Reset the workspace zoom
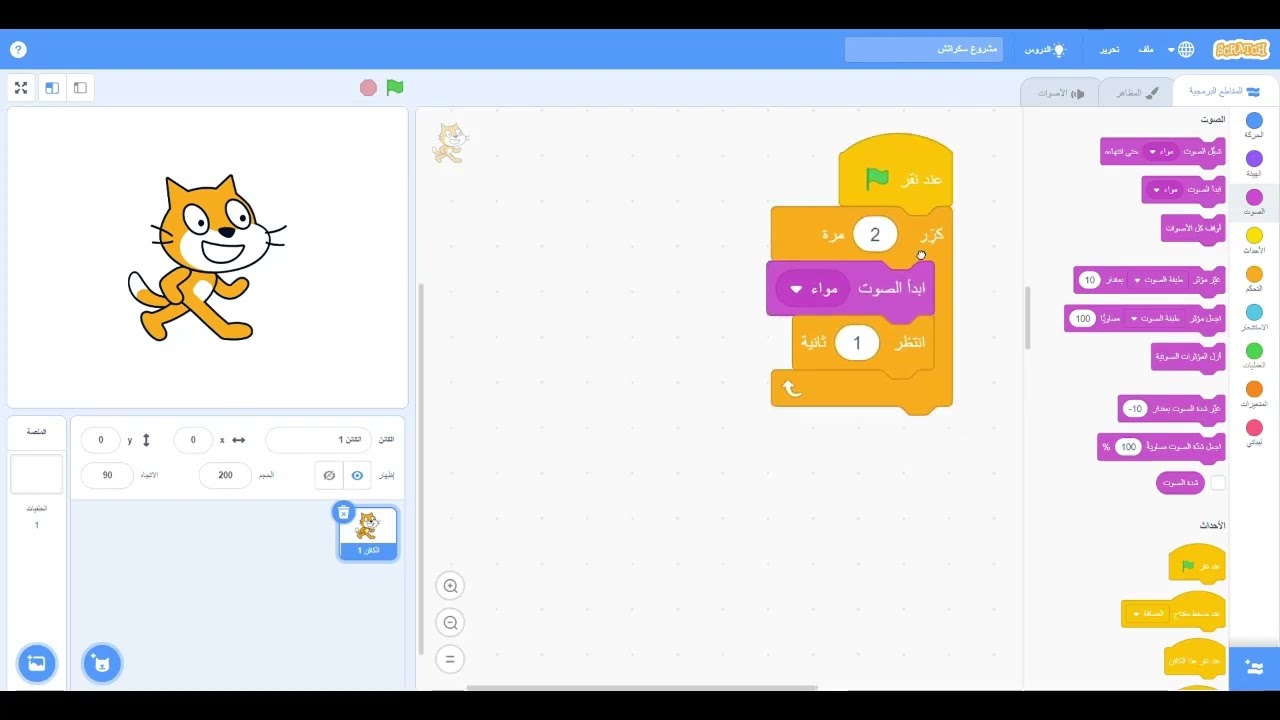The height and width of the screenshot is (720, 1280). (450, 659)
